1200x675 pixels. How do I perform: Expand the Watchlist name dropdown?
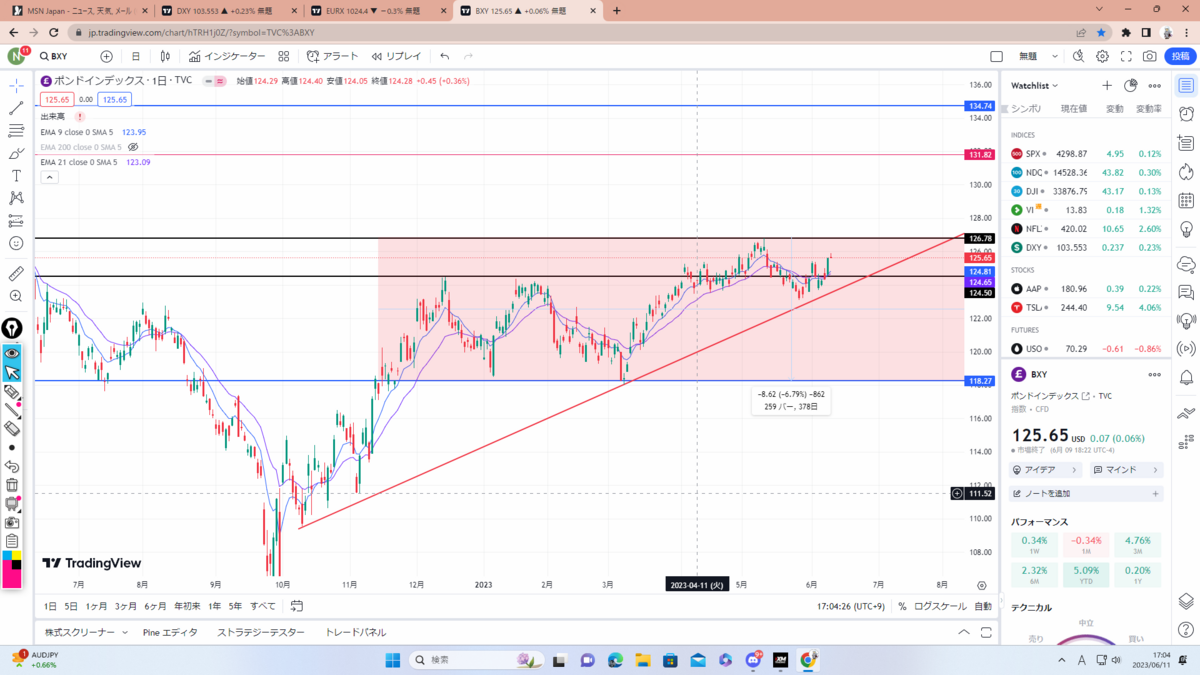(1034, 86)
